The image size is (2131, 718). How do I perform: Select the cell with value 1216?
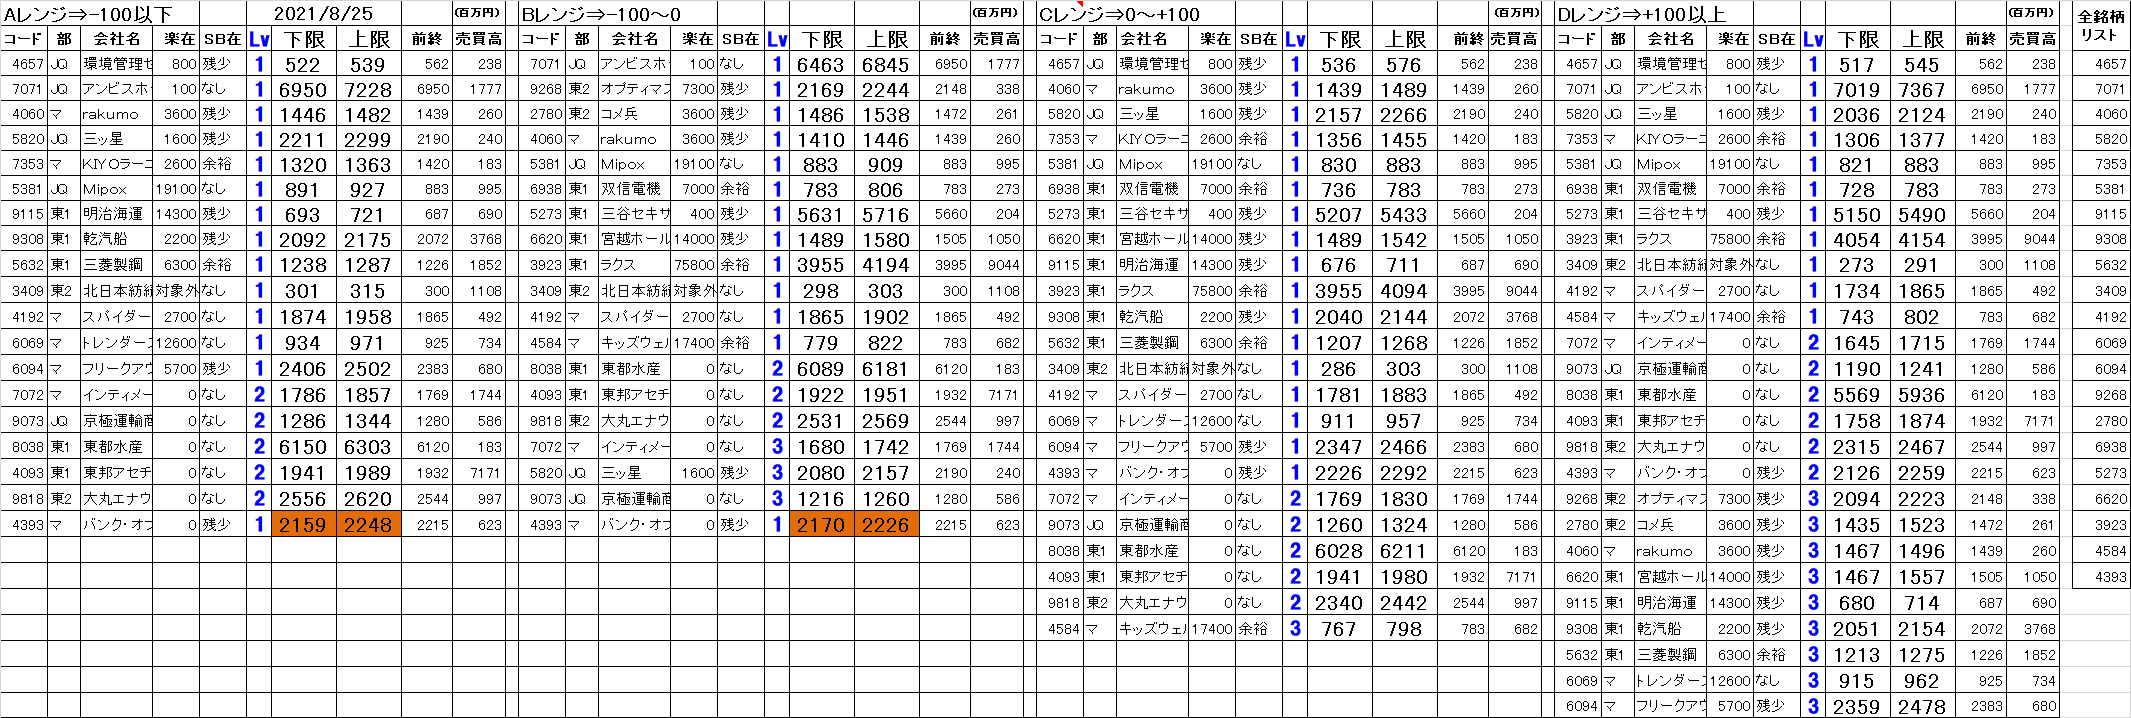tap(821, 498)
